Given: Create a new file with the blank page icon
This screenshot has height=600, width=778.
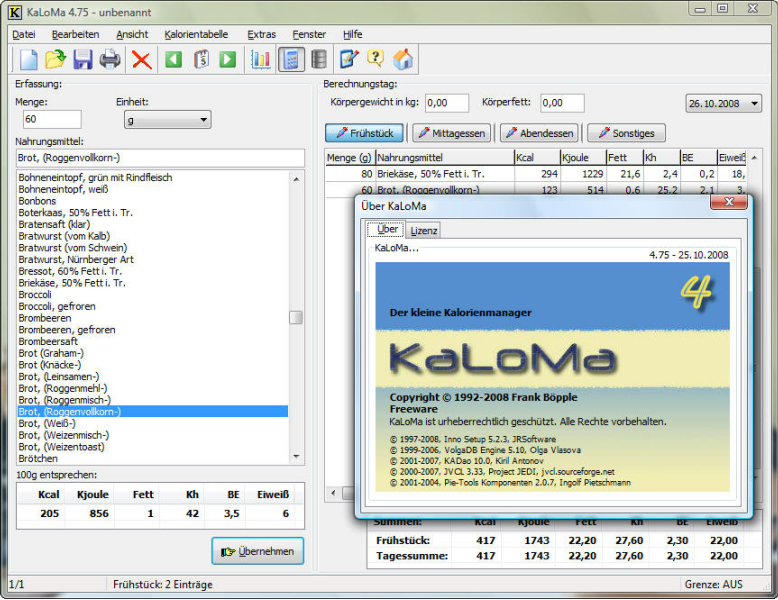Looking at the screenshot, I should coord(28,60).
